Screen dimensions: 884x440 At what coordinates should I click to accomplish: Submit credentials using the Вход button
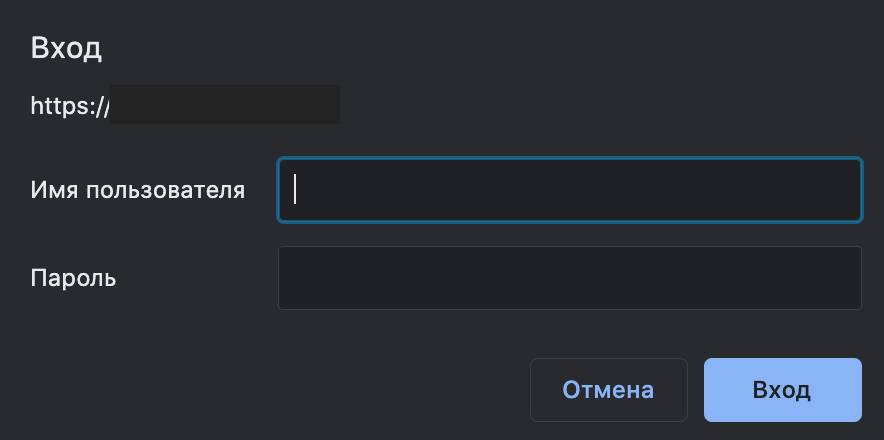tap(782, 390)
